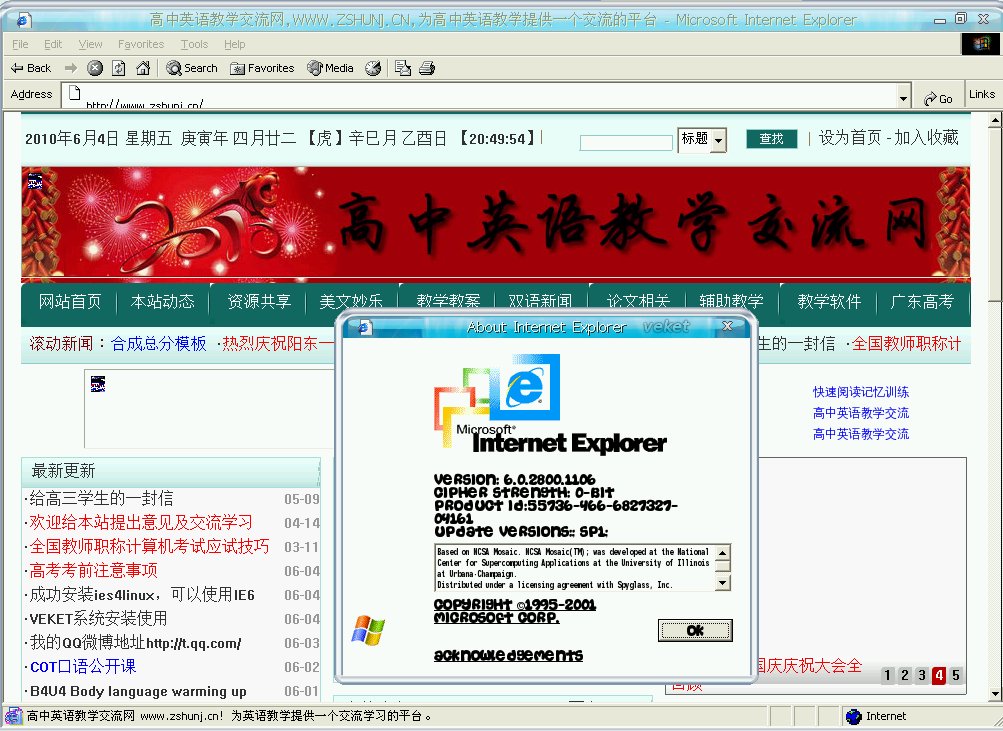1003x731 pixels.
Task: Click the green 查找 search button
Action: (x=771, y=138)
